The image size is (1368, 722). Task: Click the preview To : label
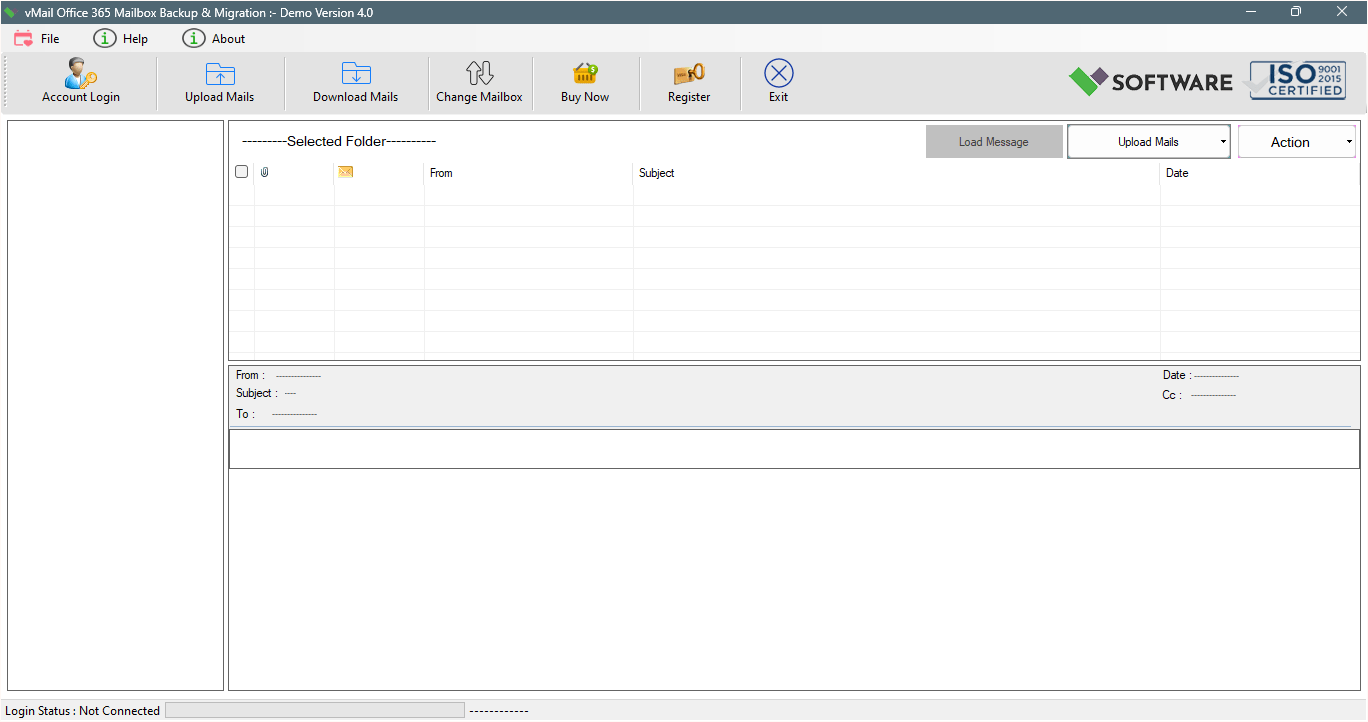point(245,414)
